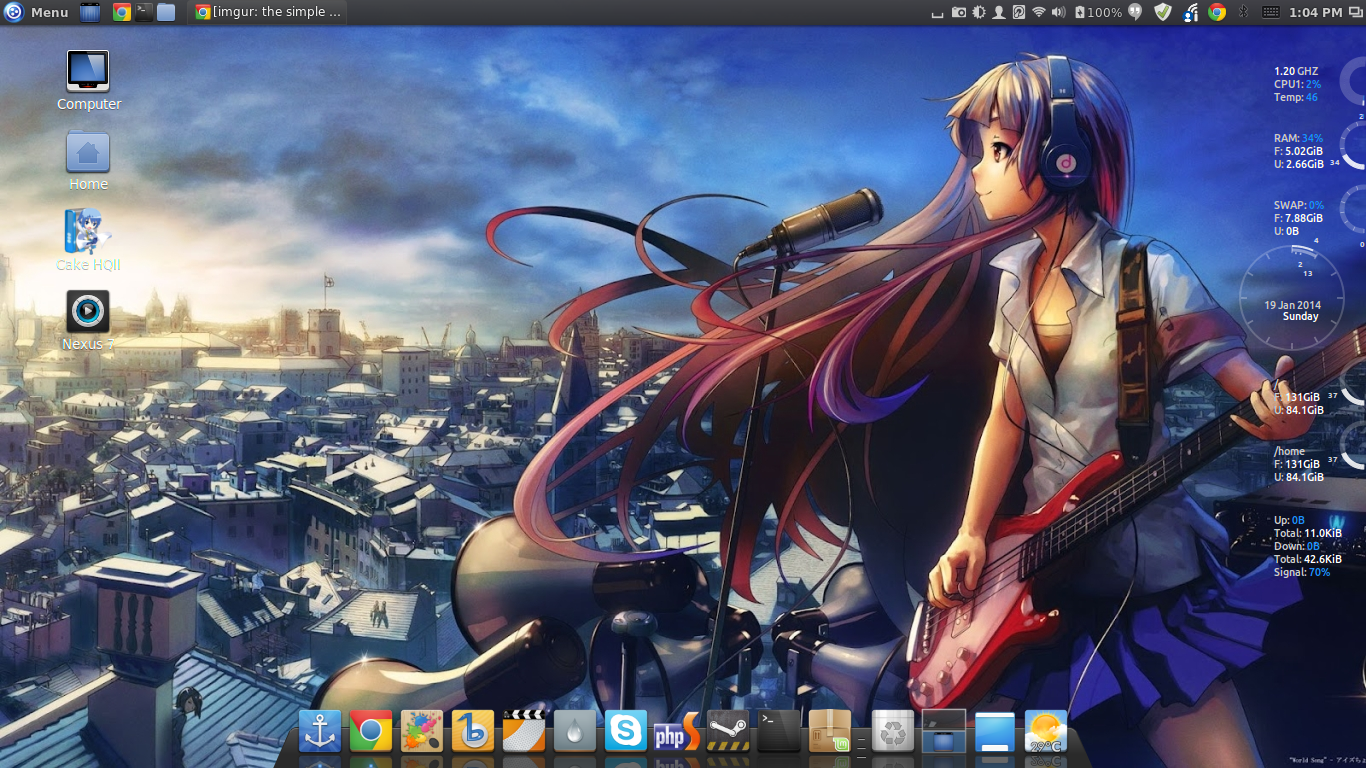
Task: Open the Computer desktop icon
Action: [88, 80]
